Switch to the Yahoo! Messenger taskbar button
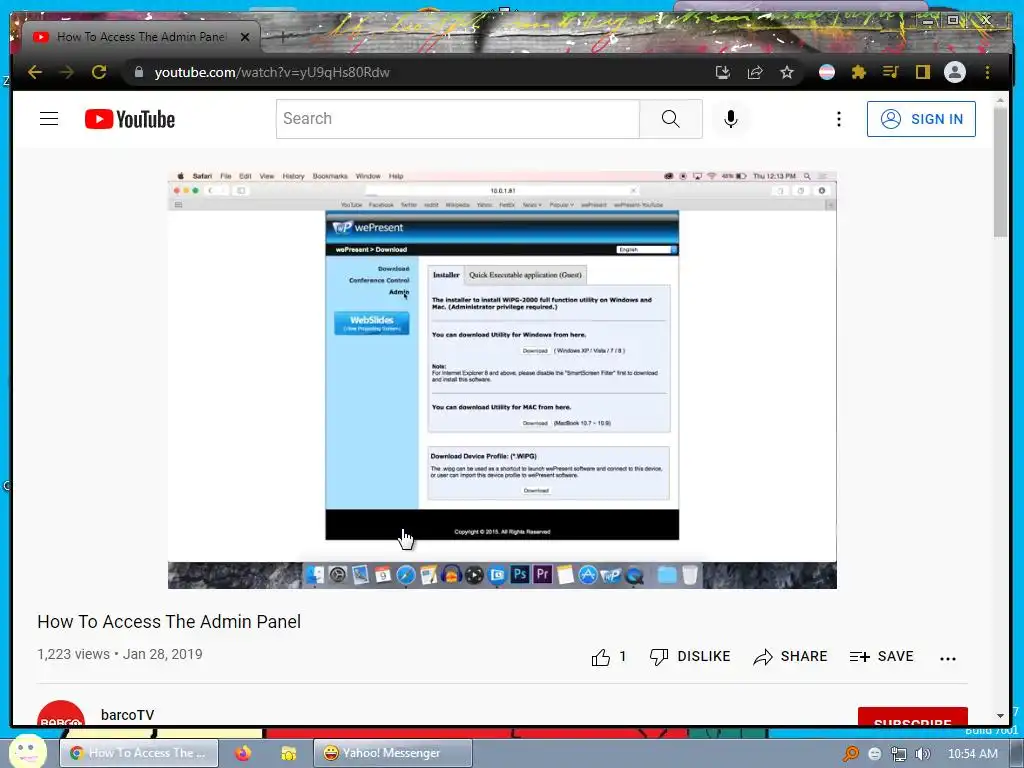The width and height of the screenshot is (1024, 768). click(392, 753)
